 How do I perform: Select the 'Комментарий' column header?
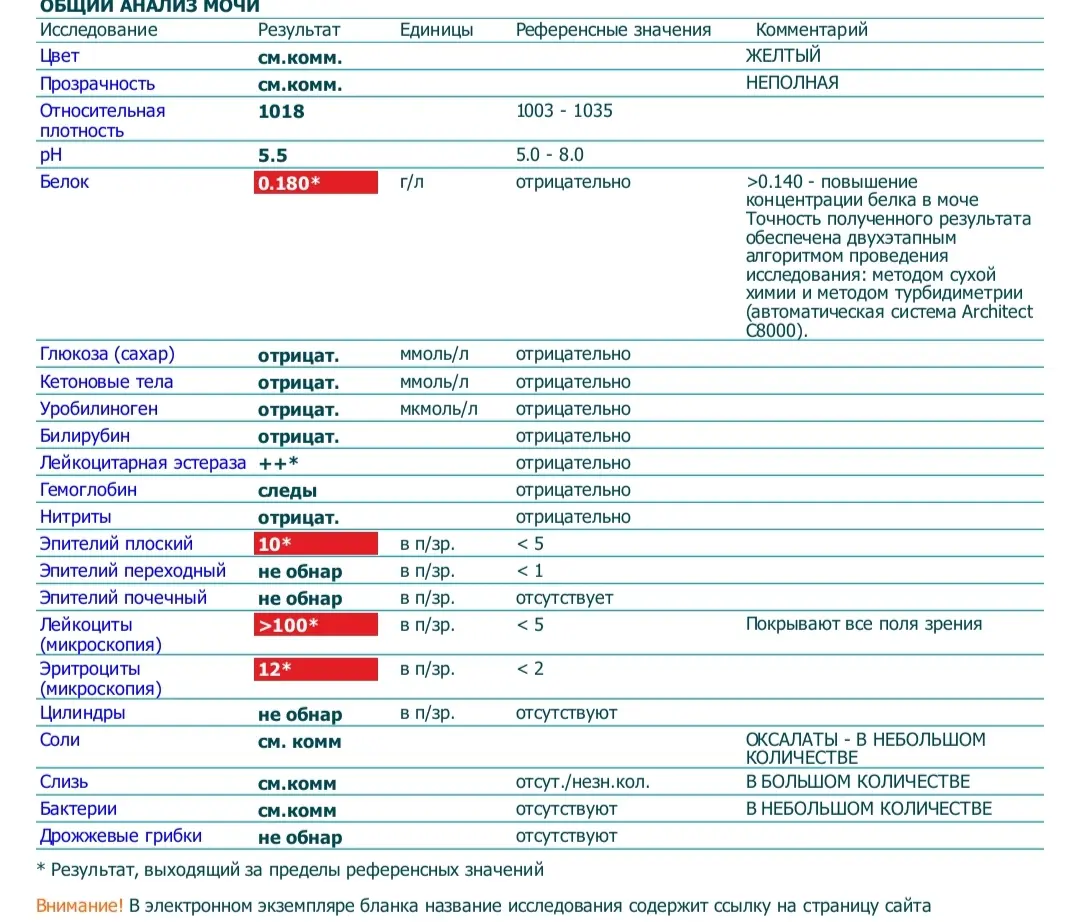tap(811, 30)
